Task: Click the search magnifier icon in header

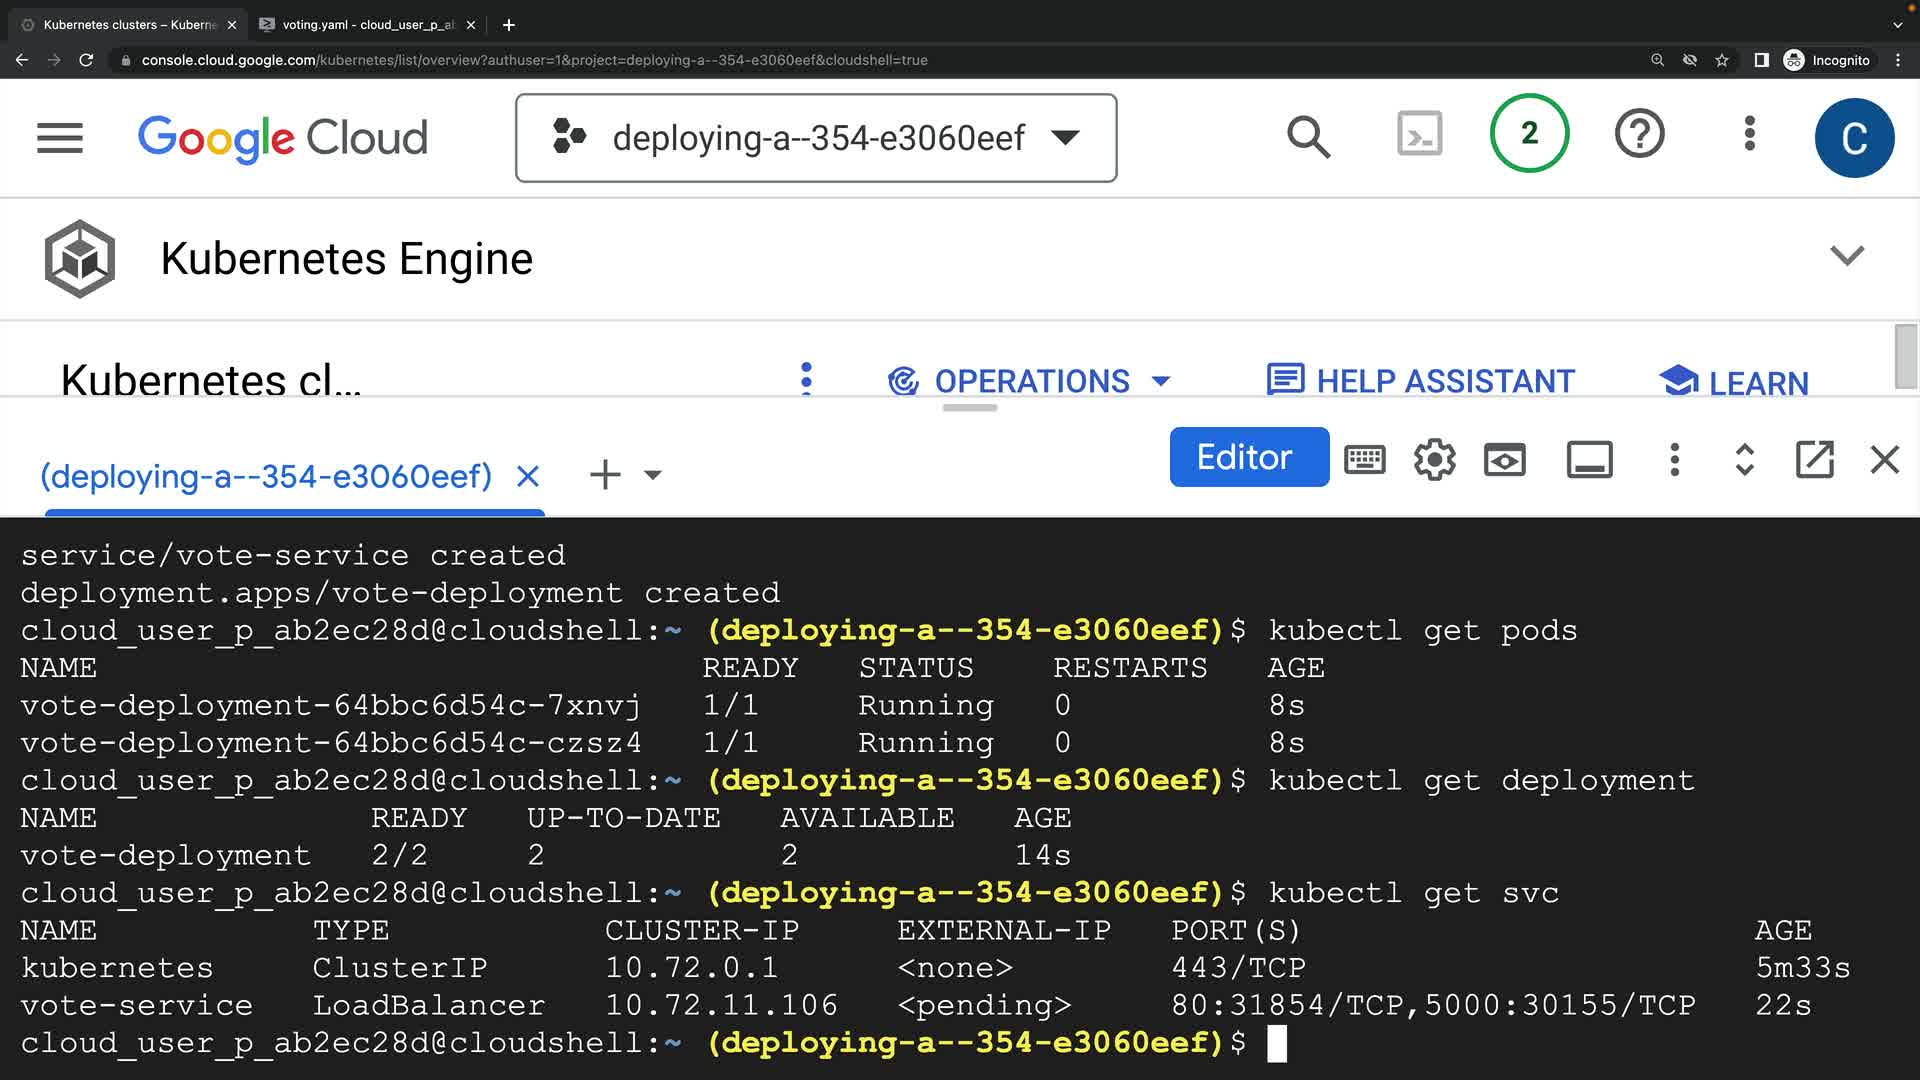Action: point(1308,137)
